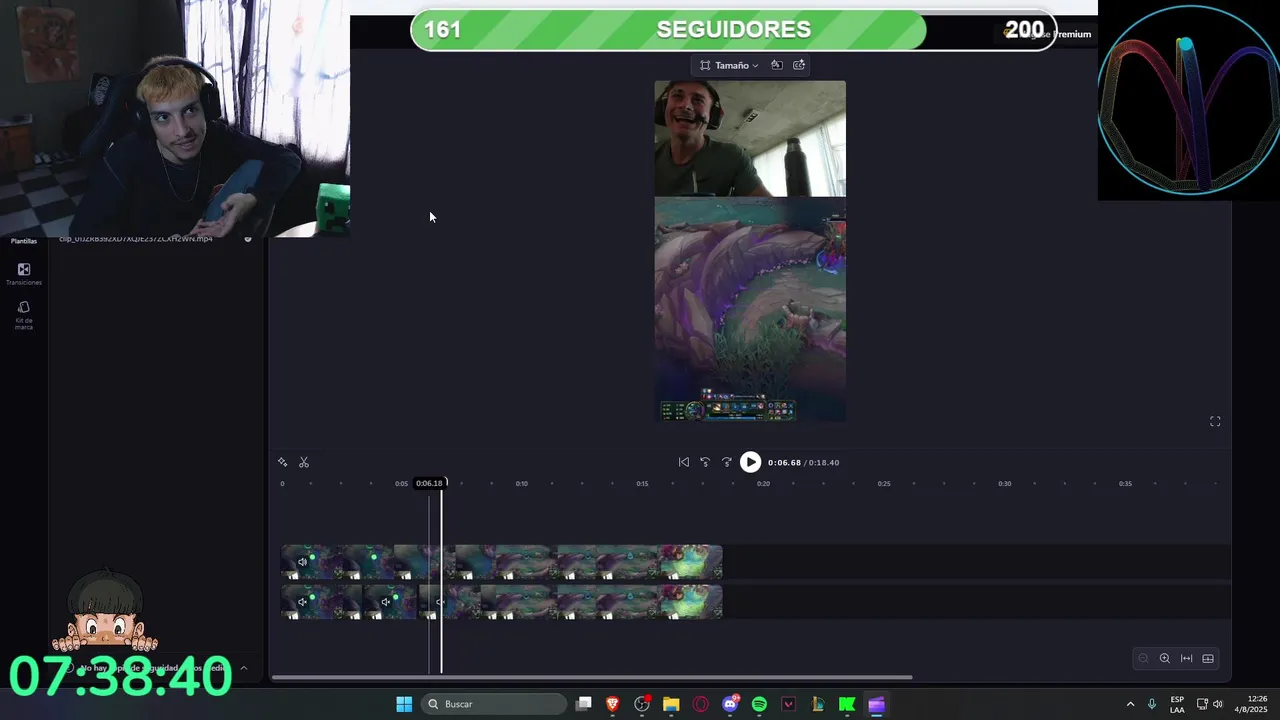The width and height of the screenshot is (1280, 720).
Task: Open the volume tray control
Action: pyautogui.click(x=1218, y=704)
